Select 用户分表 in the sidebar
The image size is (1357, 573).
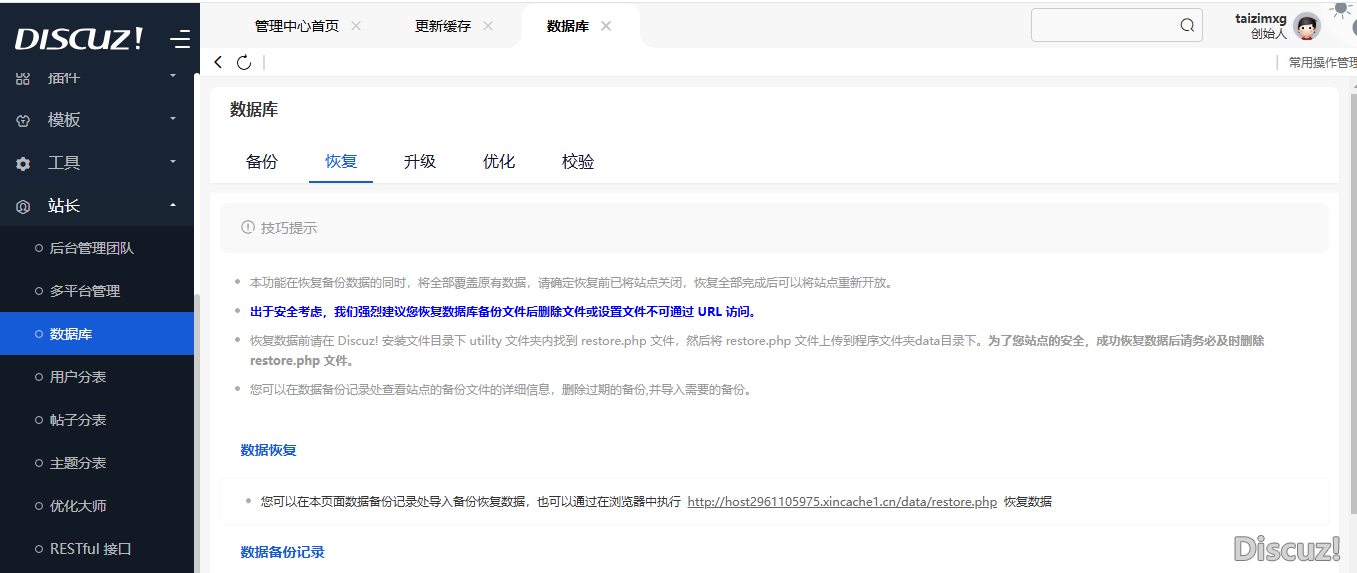click(78, 377)
